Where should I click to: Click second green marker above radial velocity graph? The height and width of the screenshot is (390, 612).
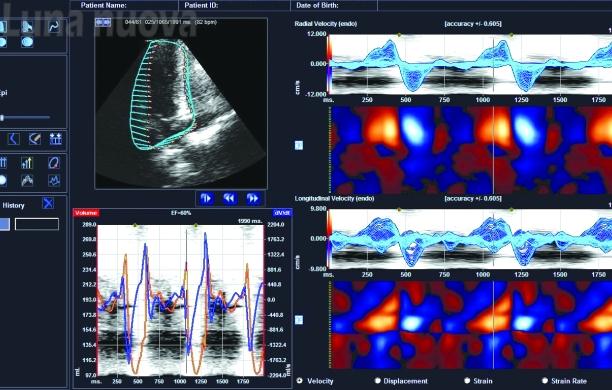click(511, 35)
